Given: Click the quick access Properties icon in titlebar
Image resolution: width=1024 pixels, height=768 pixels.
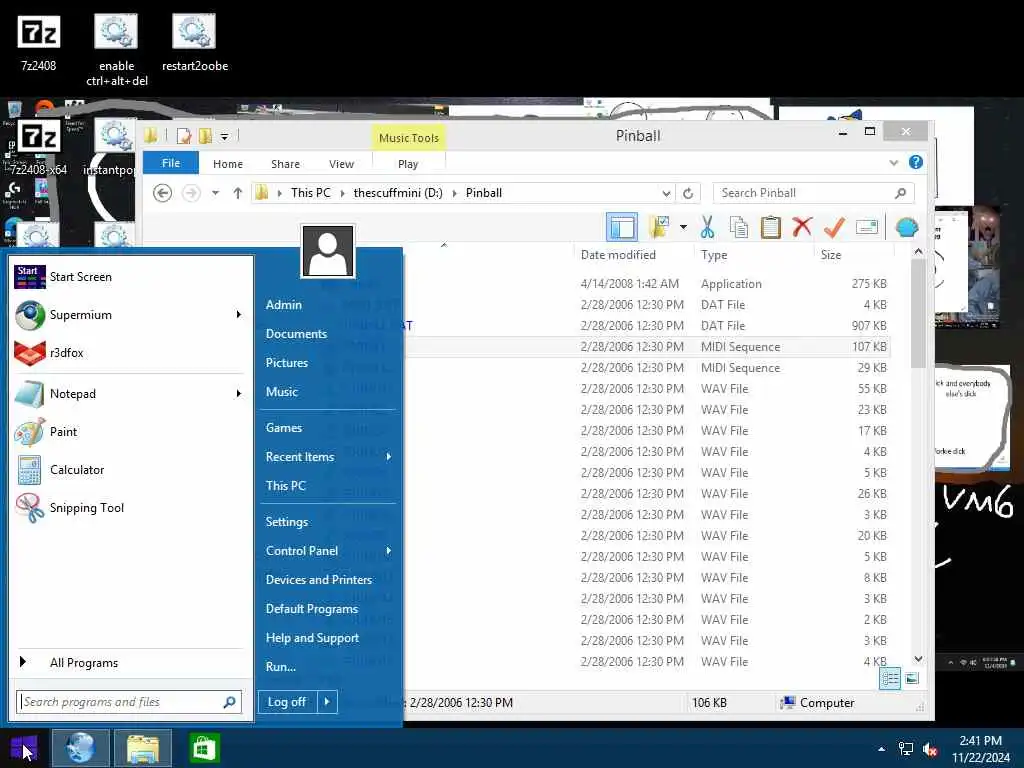Looking at the screenshot, I should [x=184, y=136].
